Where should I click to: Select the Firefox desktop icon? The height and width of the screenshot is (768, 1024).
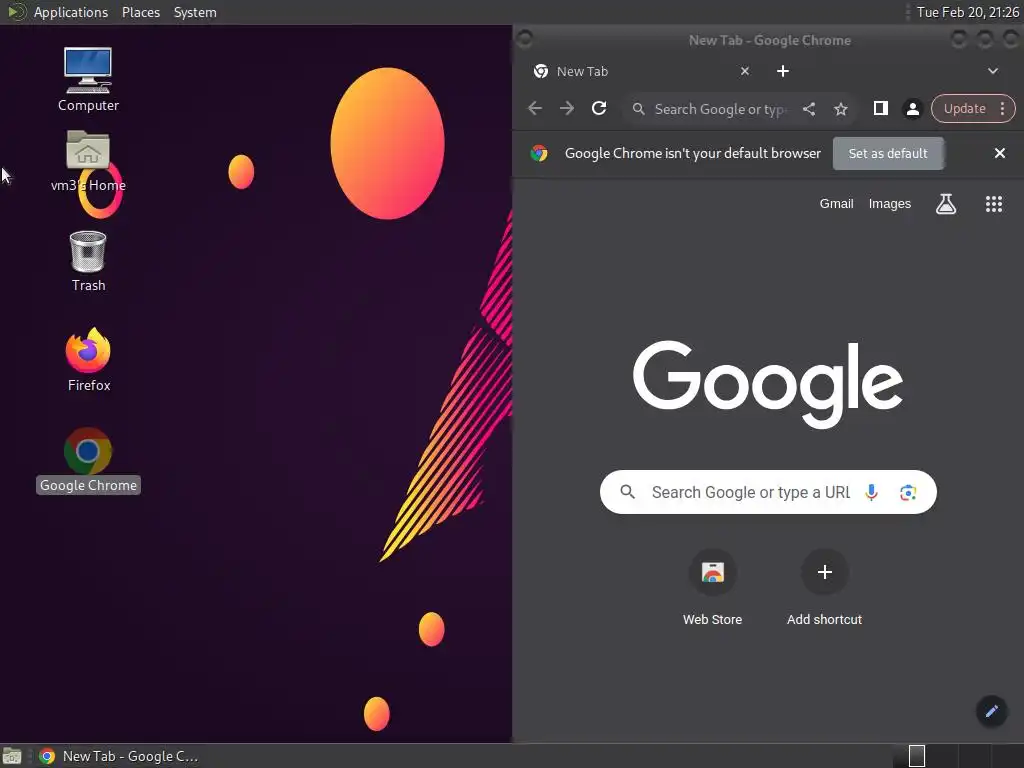pos(88,359)
